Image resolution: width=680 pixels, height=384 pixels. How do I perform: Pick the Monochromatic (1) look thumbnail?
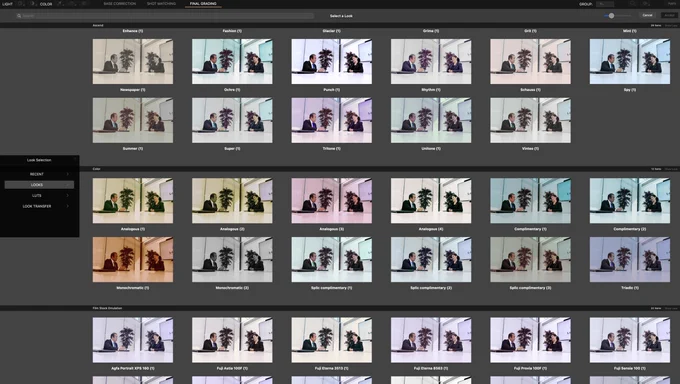(x=133, y=259)
